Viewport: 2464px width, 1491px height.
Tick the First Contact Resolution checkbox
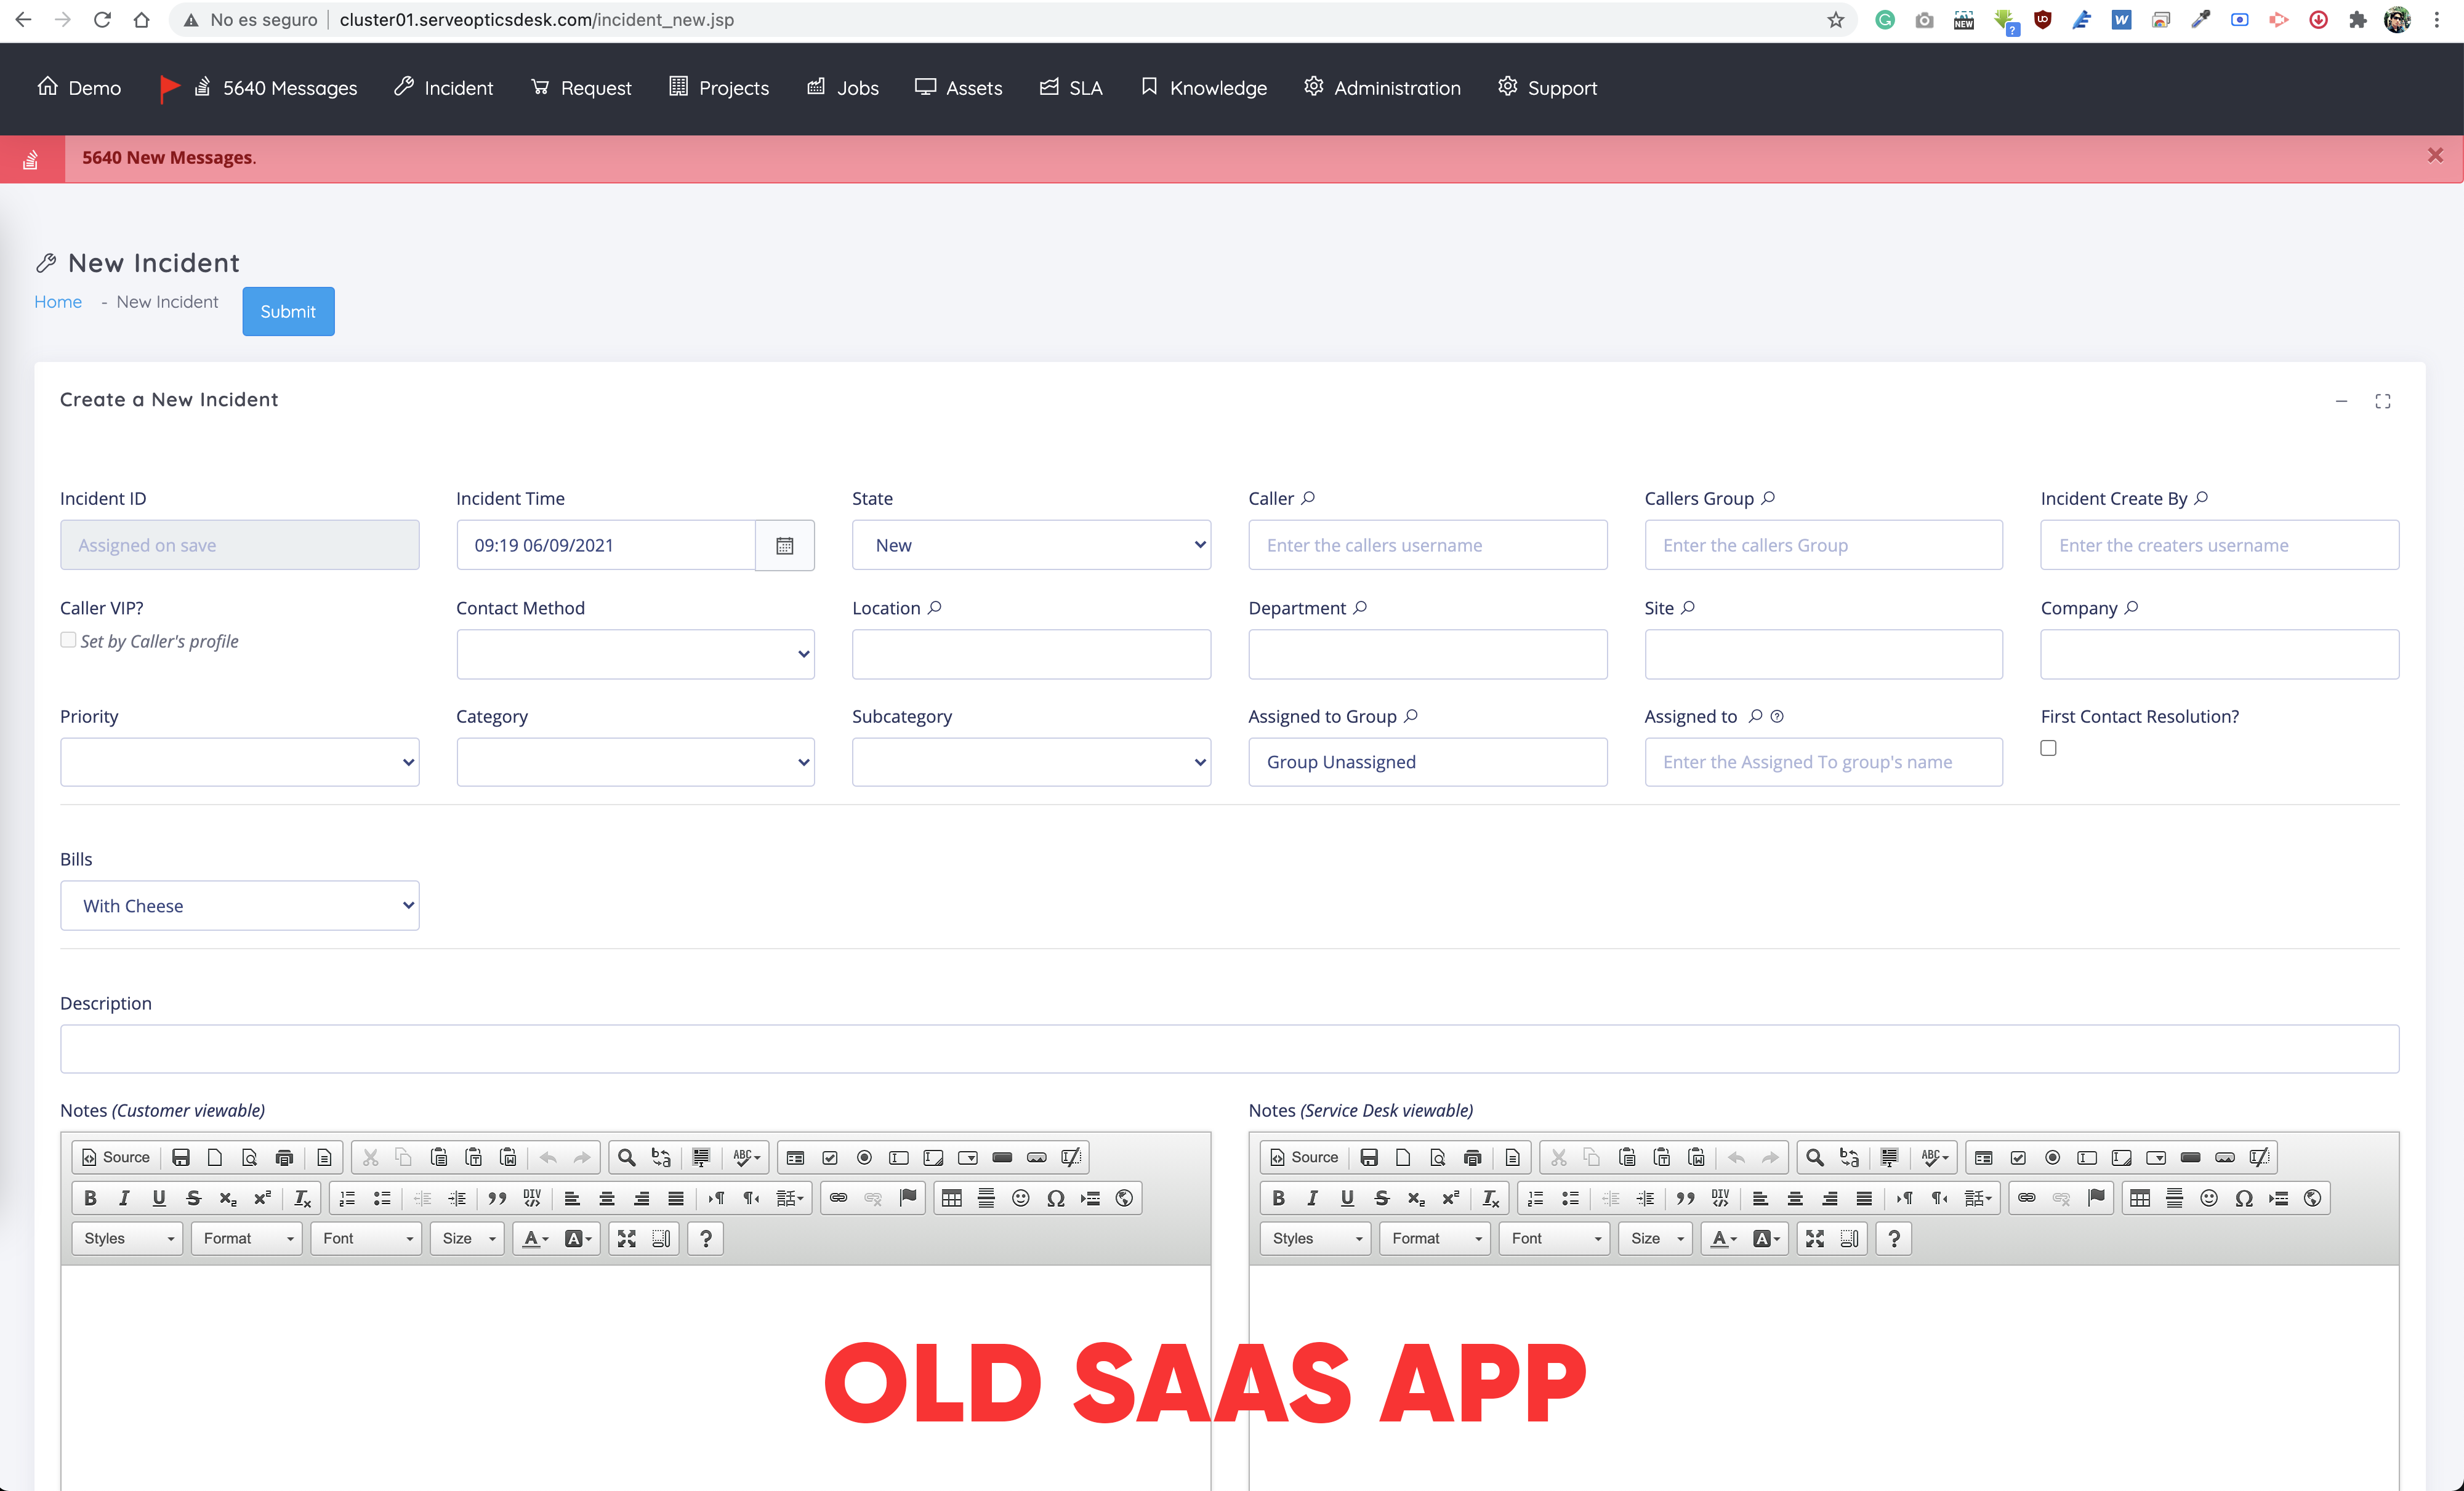pos(2048,748)
